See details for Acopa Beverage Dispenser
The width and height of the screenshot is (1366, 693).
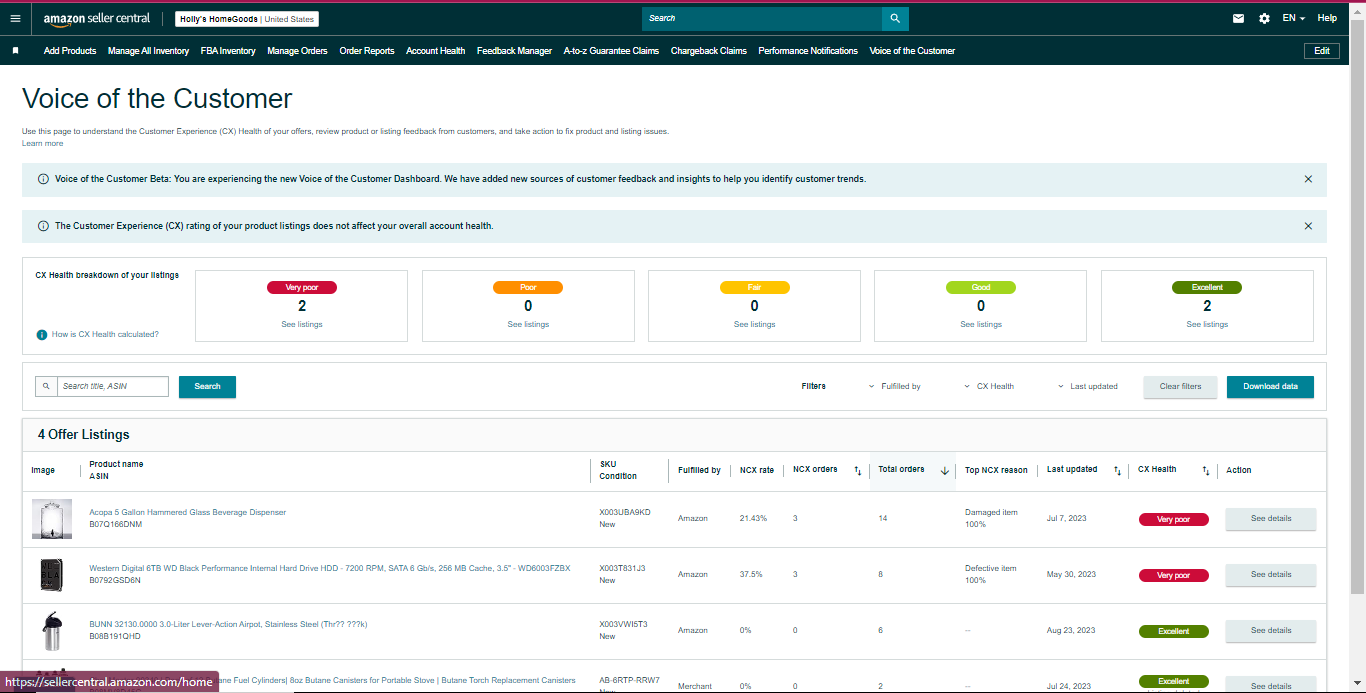tap(1271, 519)
